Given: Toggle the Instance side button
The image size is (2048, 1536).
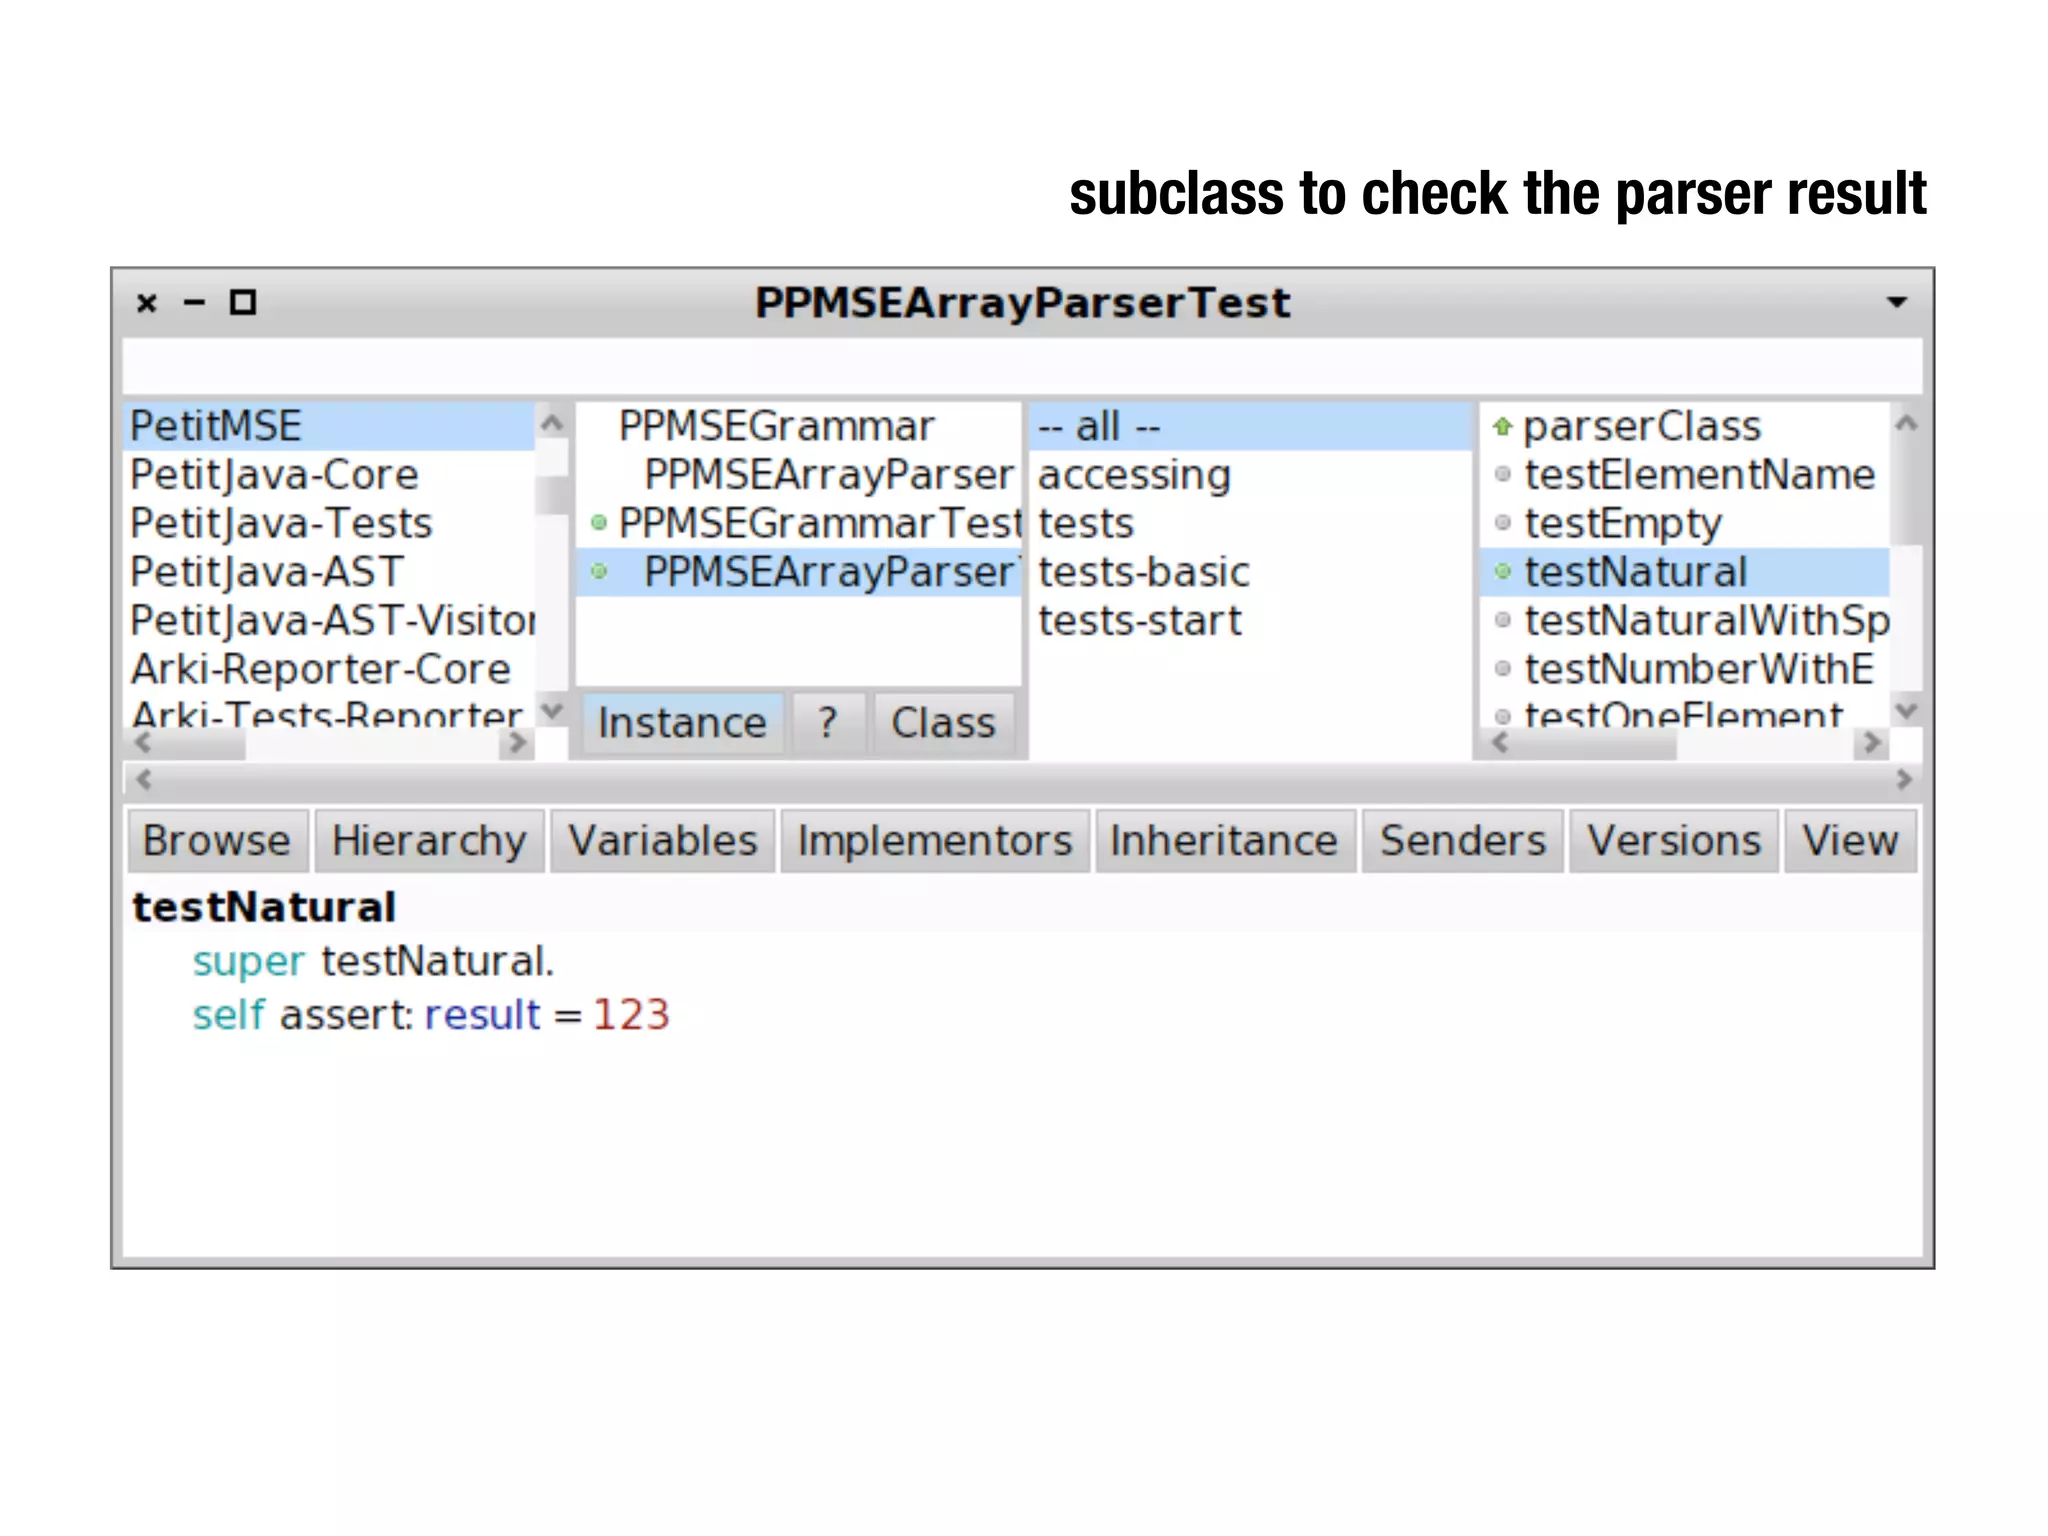Looking at the screenshot, I should coord(682,722).
